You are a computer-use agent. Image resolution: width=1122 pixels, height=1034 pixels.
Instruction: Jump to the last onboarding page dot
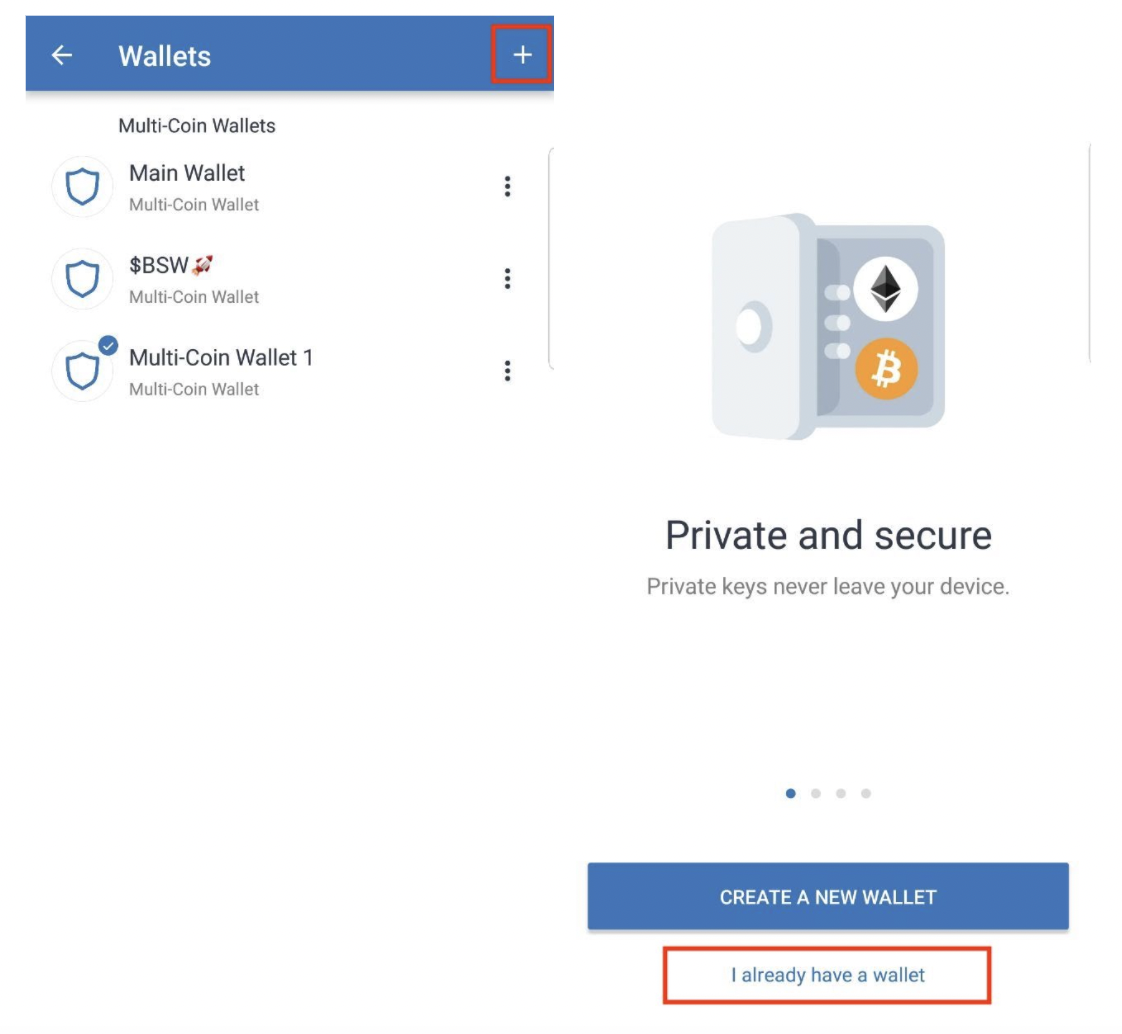point(866,793)
